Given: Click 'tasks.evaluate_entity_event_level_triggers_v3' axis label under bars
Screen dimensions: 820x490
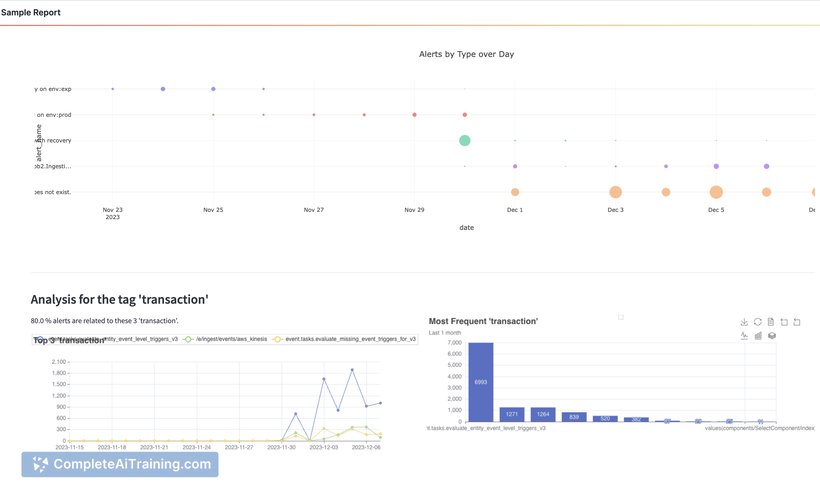Looking at the screenshot, I should point(486,428).
